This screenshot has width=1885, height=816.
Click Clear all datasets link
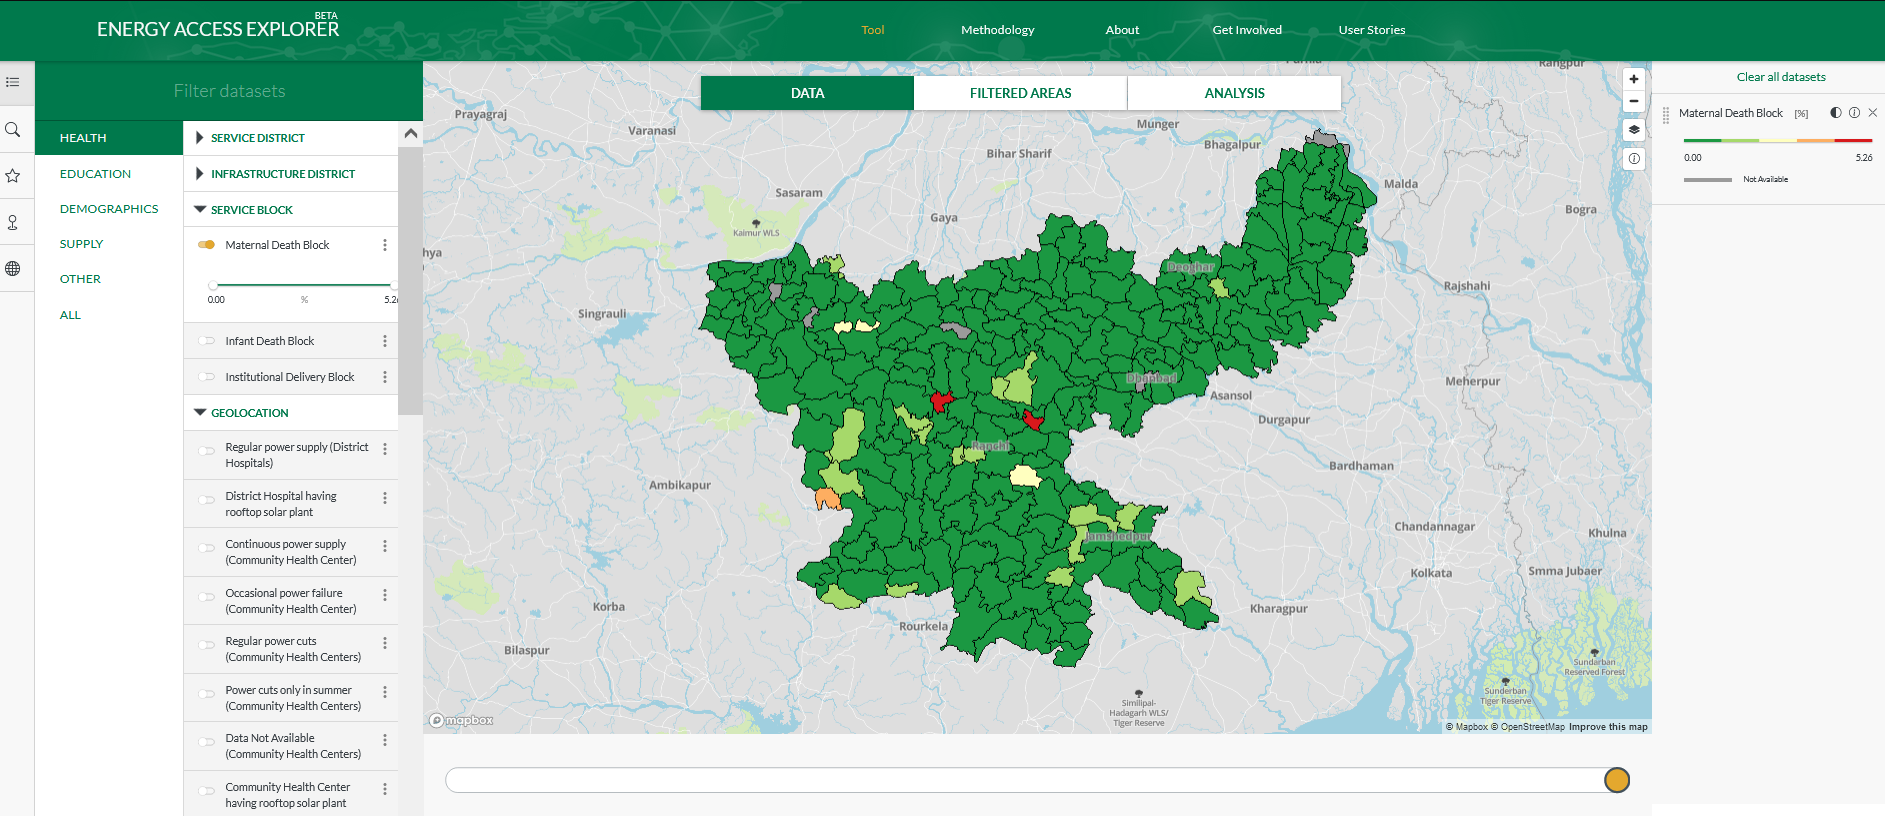point(1780,77)
